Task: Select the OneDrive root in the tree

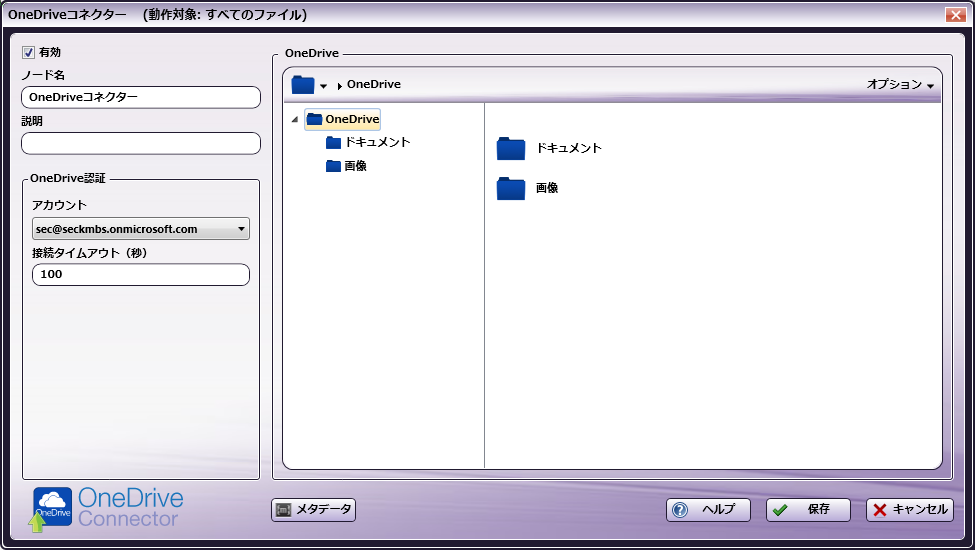Action: coord(343,119)
